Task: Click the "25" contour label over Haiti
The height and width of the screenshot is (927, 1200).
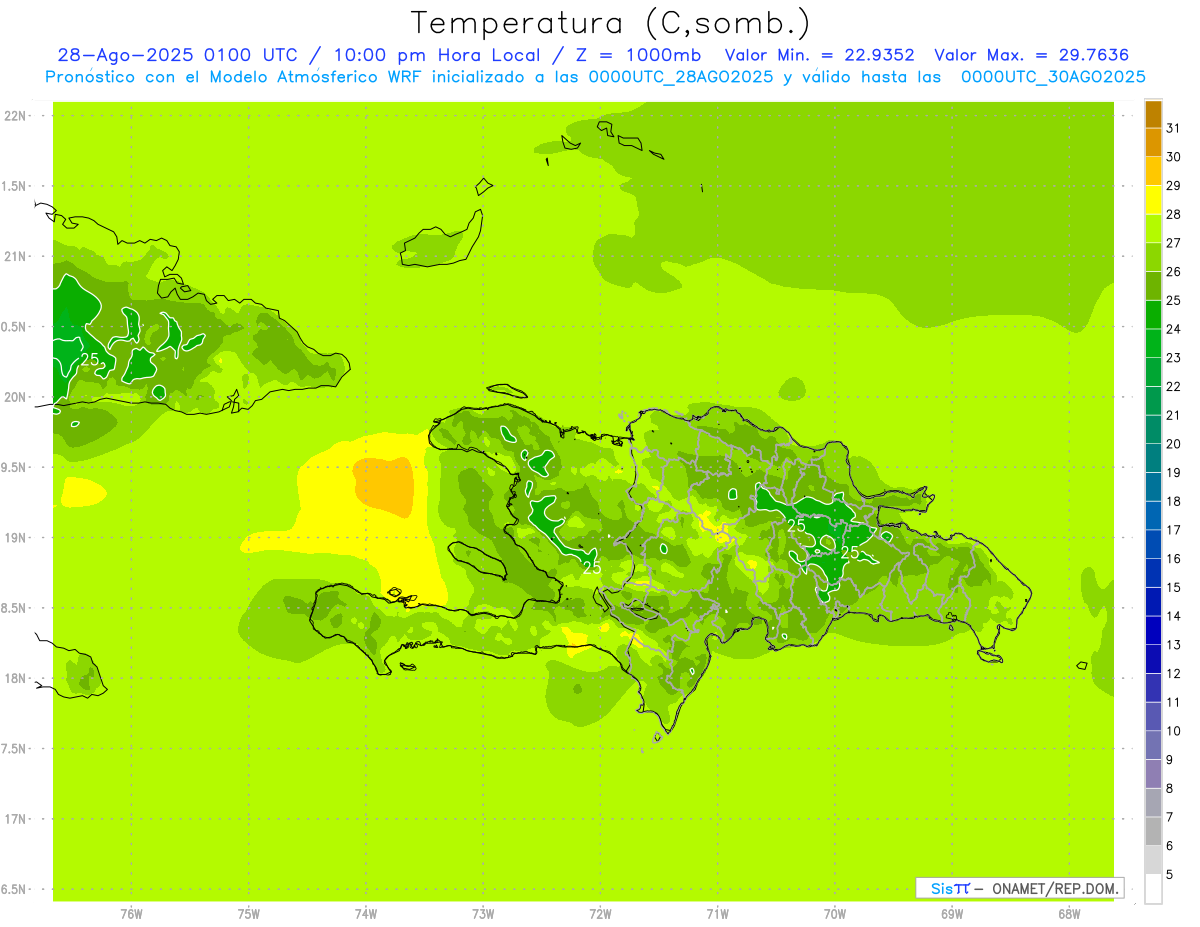Action: tap(592, 568)
